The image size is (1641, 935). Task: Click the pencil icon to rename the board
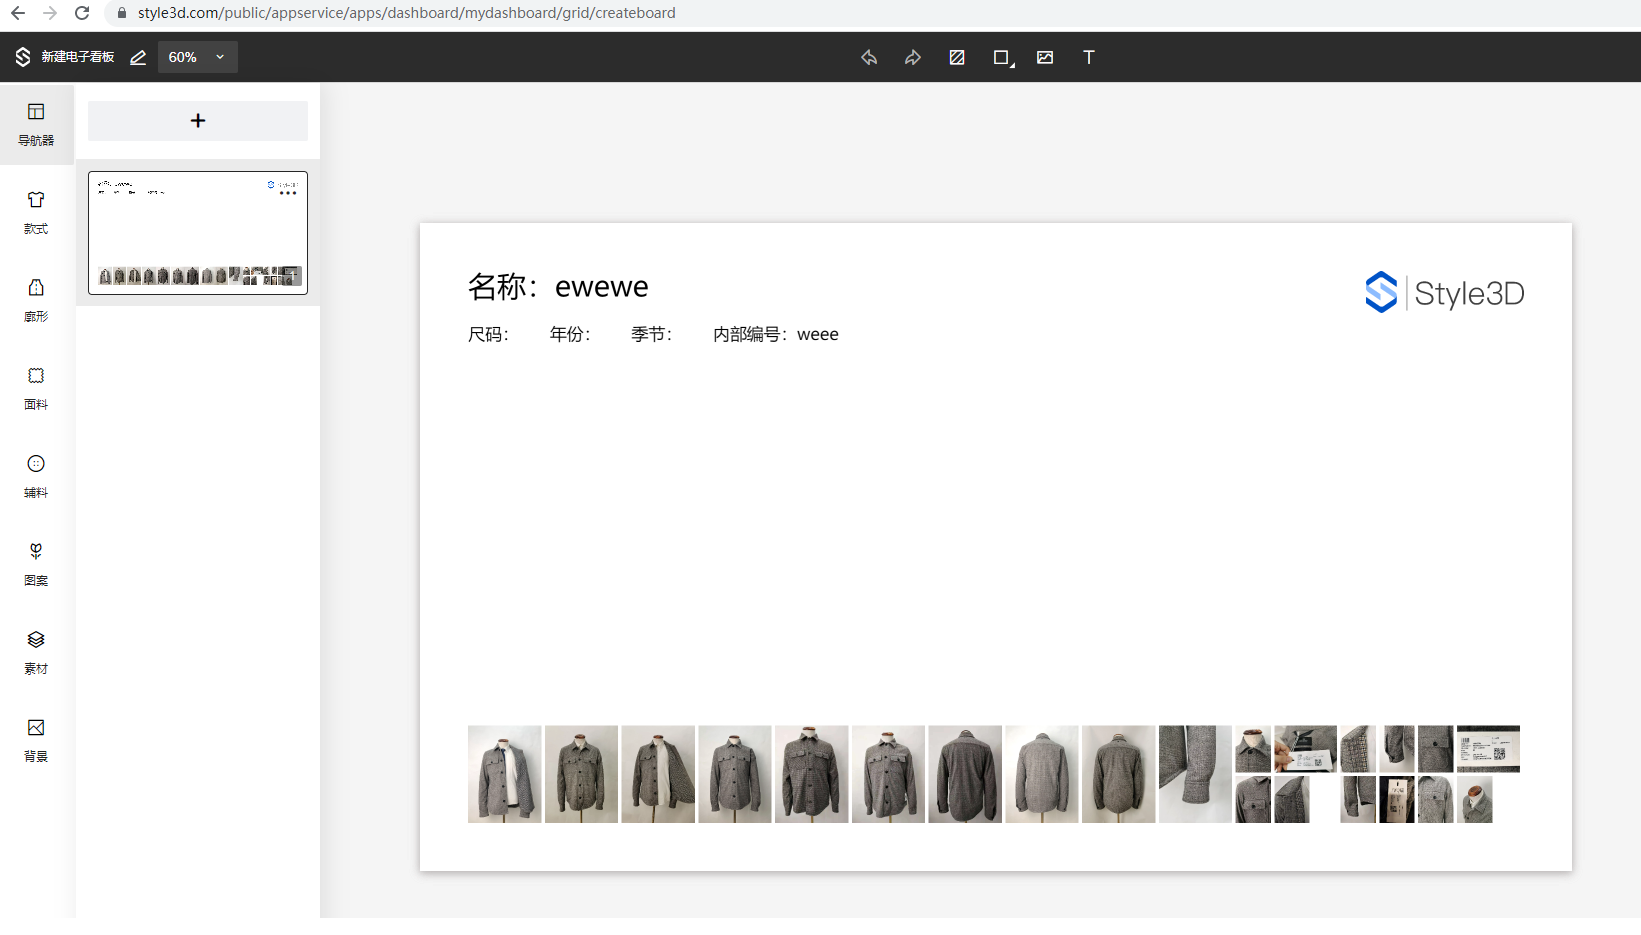click(138, 58)
